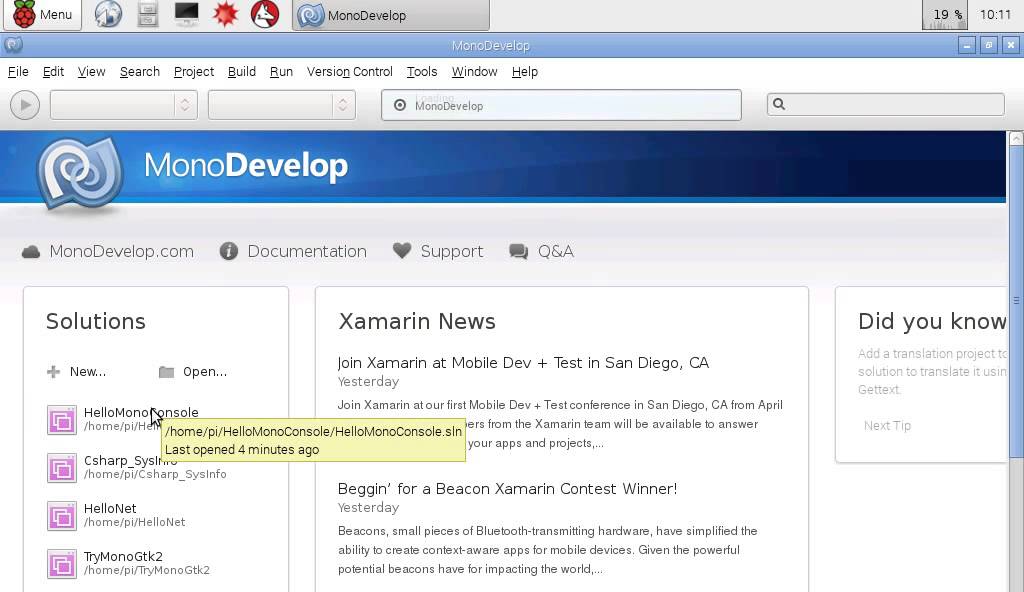Open the file manager icon in taskbar
The image size is (1024, 592).
[148, 14]
